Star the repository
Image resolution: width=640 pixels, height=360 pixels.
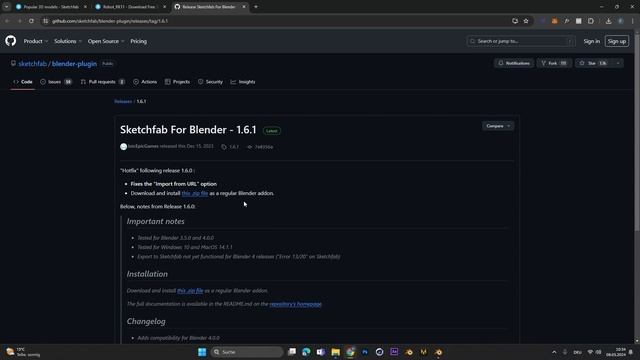click(x=593, y=63)
